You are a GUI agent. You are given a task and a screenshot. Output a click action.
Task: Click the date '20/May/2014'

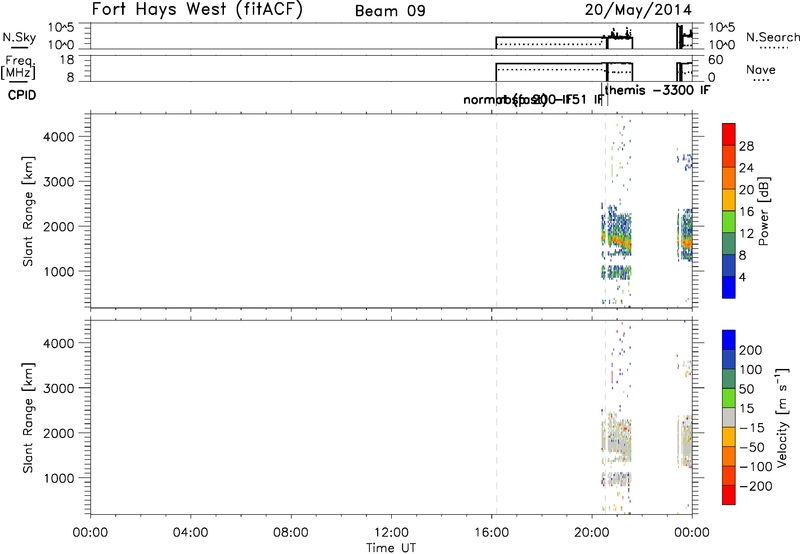coord(638,10)
